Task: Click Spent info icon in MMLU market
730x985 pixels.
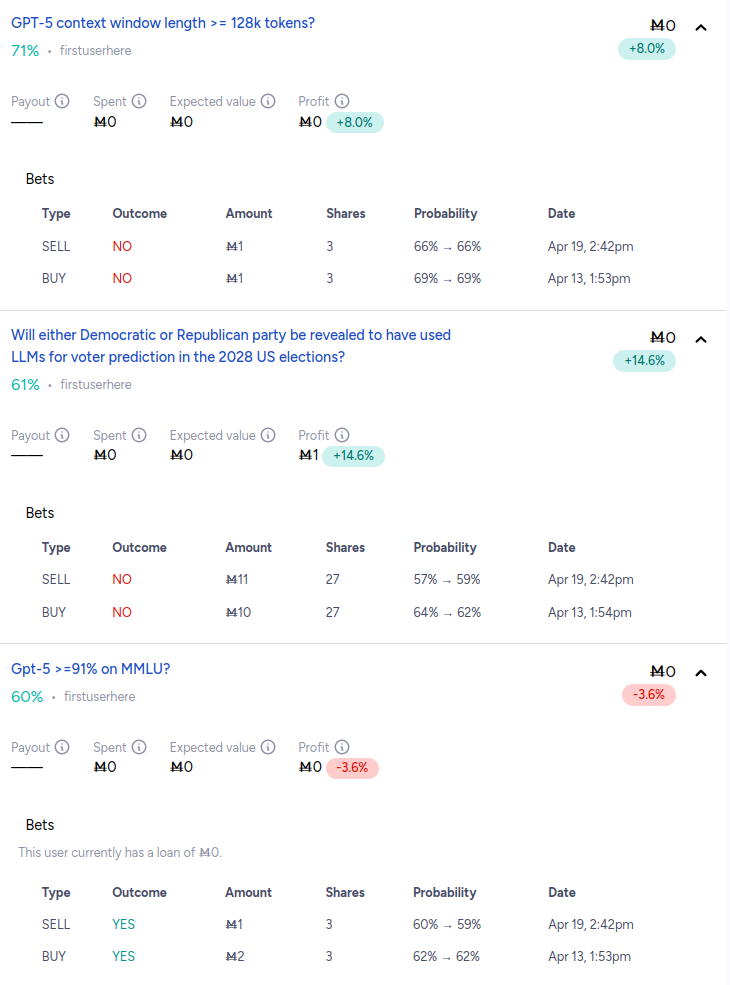Action: (139, 747)
